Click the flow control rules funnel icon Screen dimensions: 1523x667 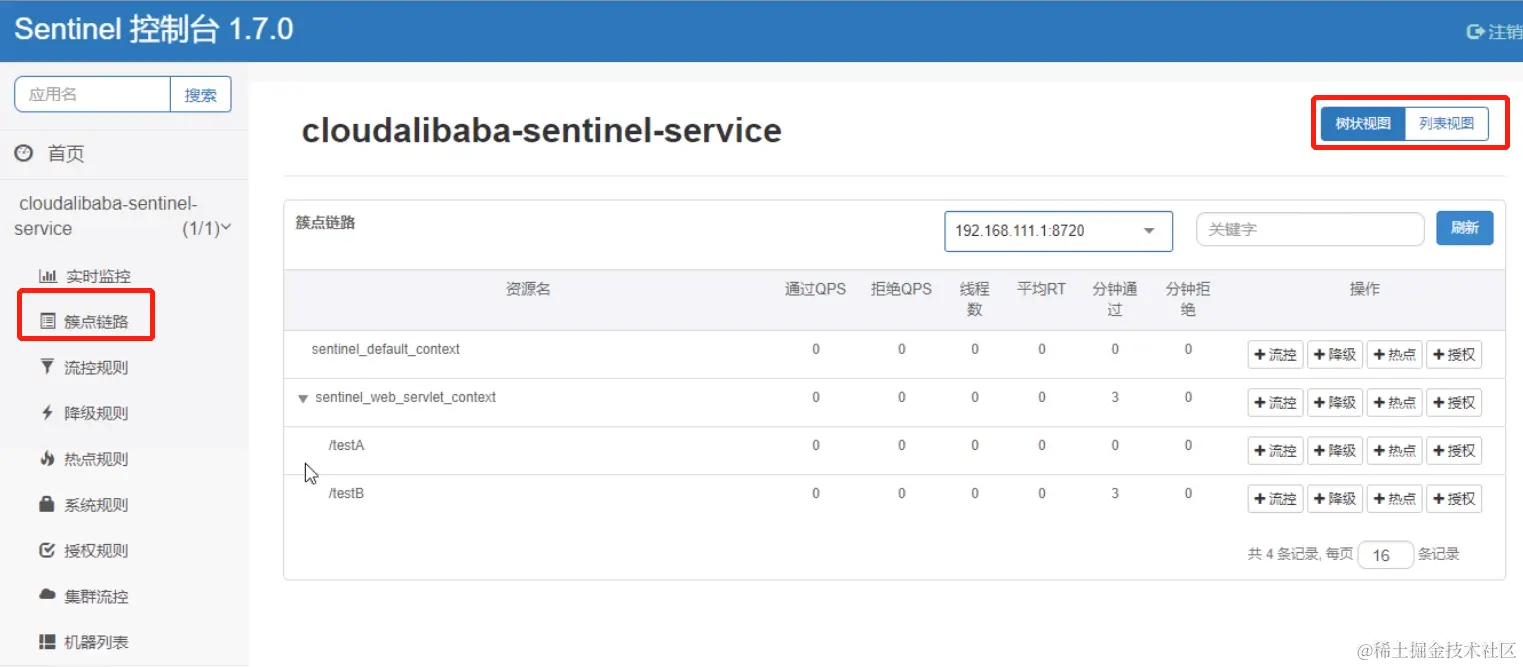pos(47,367)
